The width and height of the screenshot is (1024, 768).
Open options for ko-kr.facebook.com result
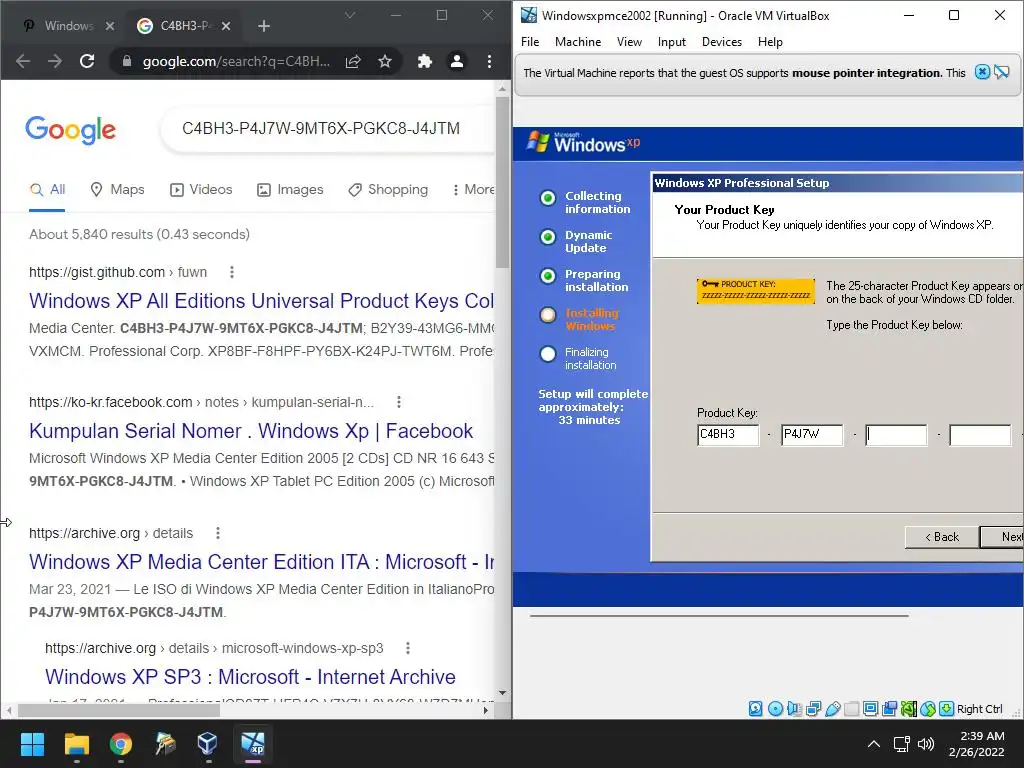[x=399, y=402]
